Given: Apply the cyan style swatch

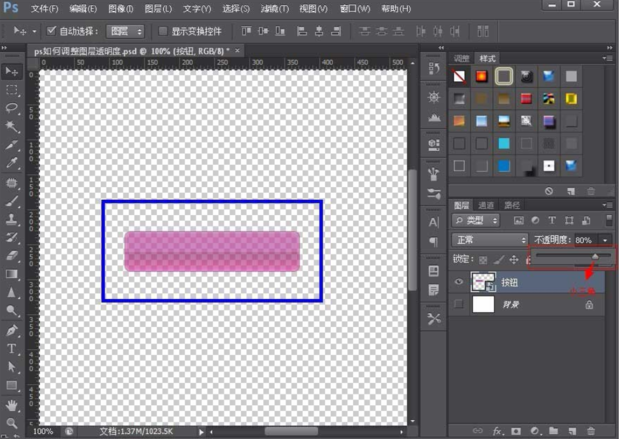Looking at the screenshot, I should click(504, 143).
